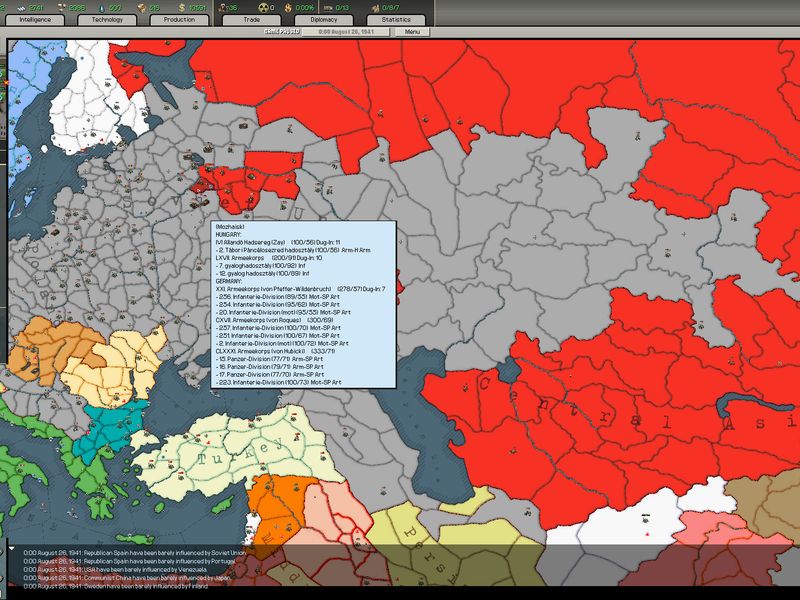Screen dimensions: 800x600
Task: Click the Menu button
Action: (x=412, y=32)
